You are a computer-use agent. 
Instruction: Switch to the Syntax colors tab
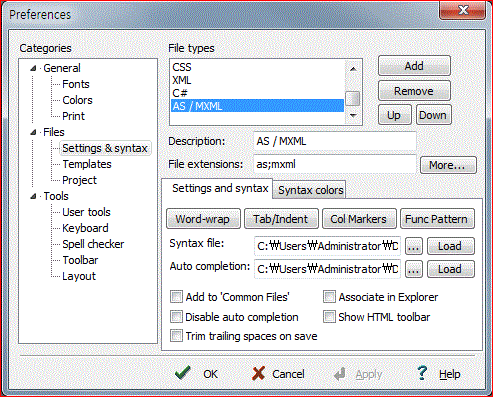pos(310,190)
